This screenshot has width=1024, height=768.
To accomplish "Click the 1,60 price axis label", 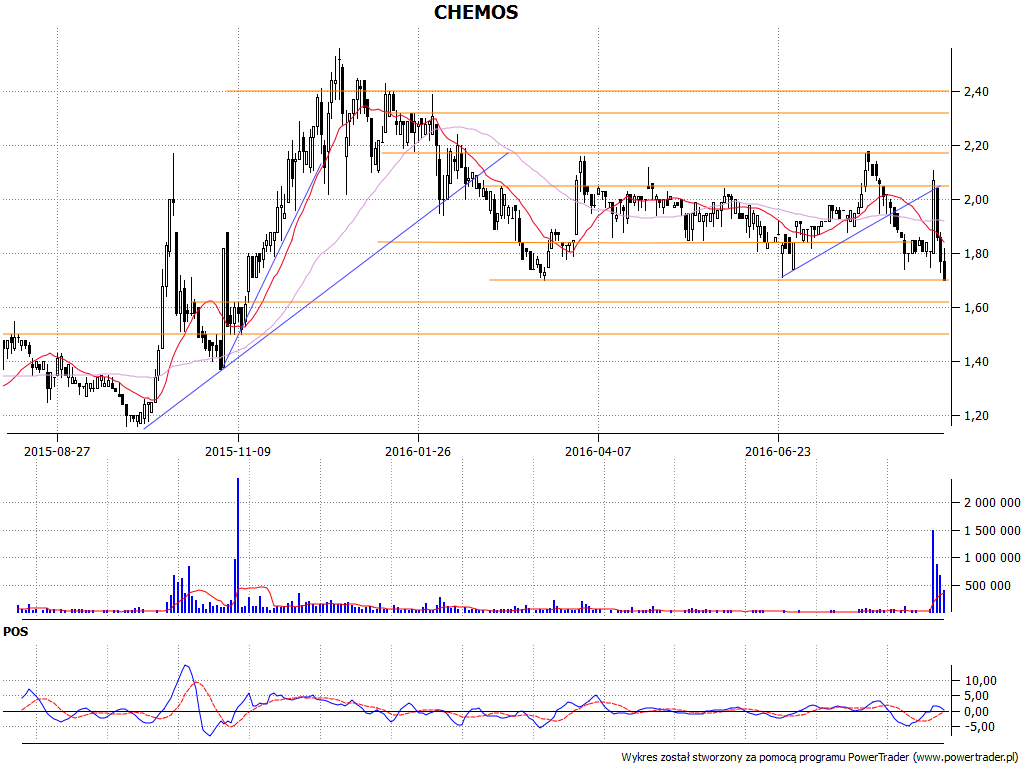I will click(x=976, y=308).
